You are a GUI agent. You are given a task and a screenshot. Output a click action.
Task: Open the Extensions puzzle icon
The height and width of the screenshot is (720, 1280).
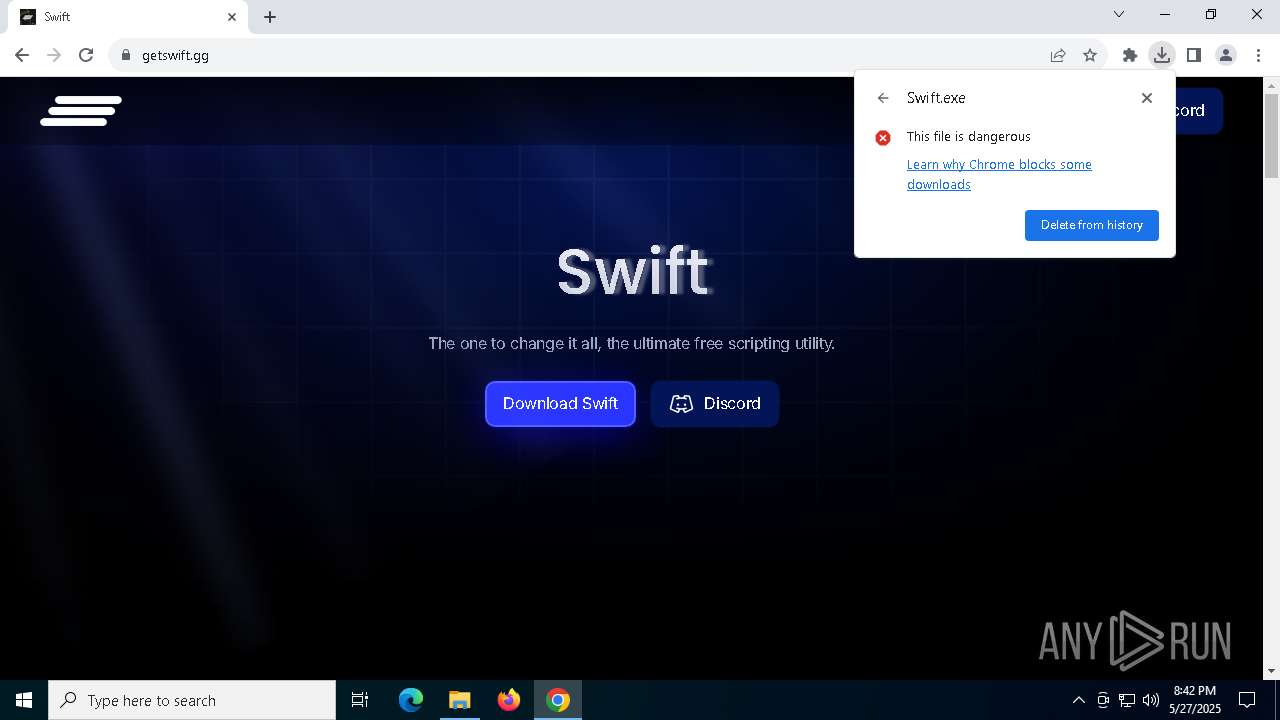pos(1130,55)
